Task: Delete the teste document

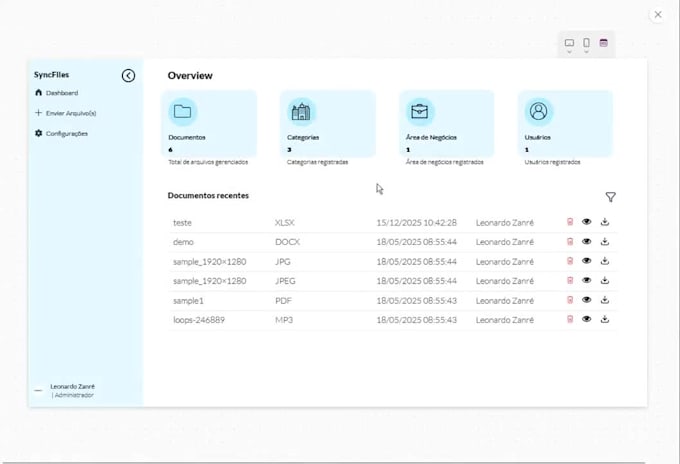Action: pyautogui.click(x=570, y=222)
